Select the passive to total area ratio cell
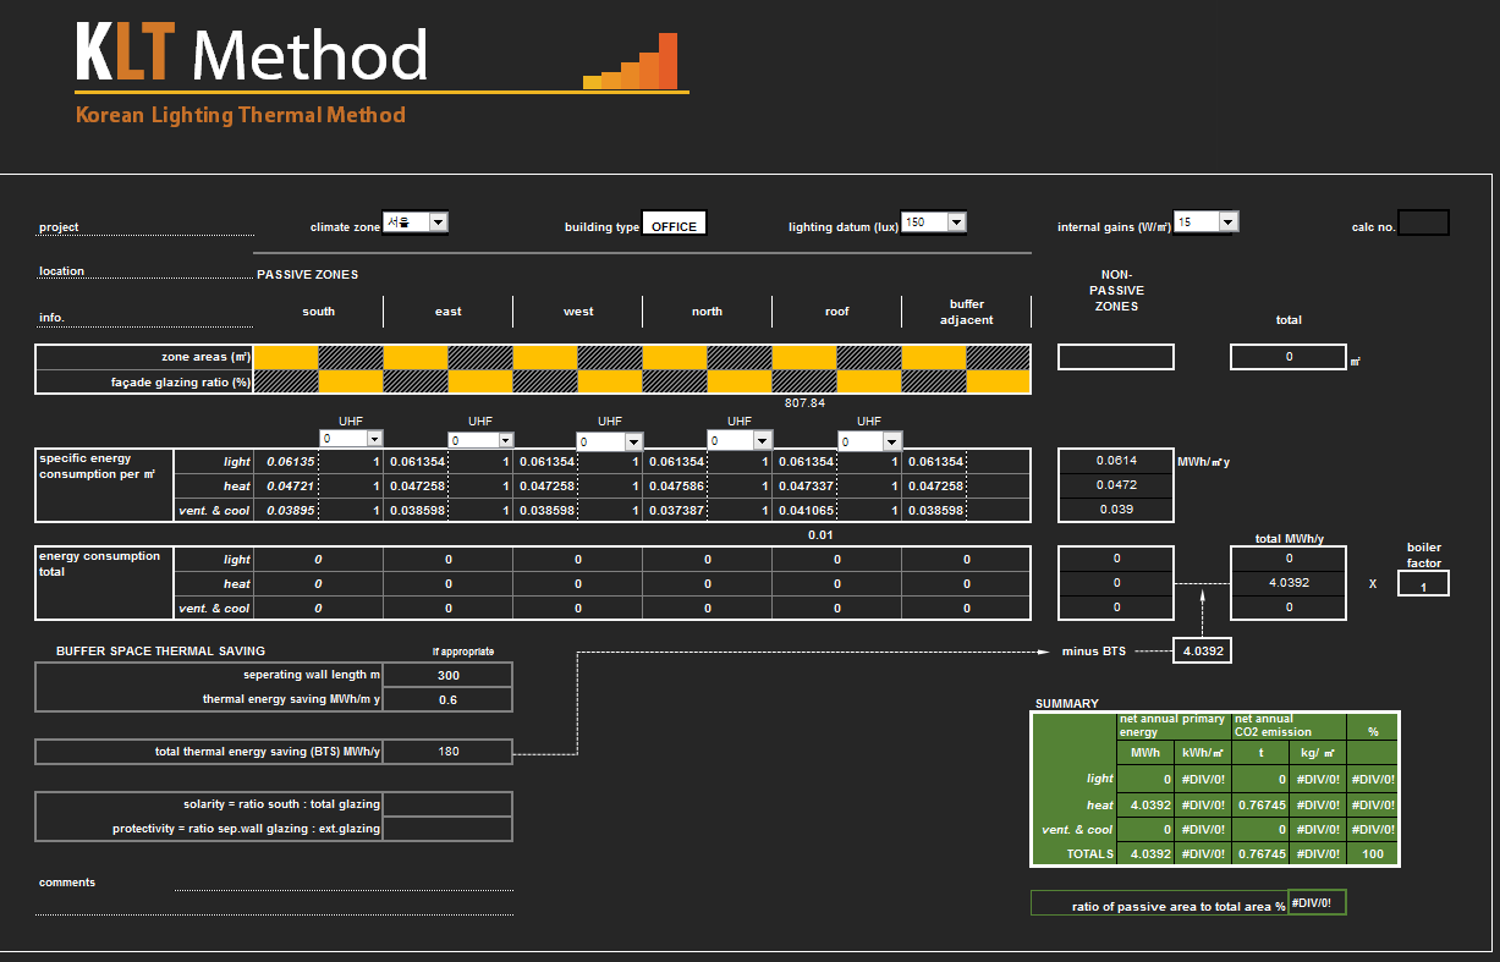The width and height of the screenshot is (1500, 962). point(1316,903)
